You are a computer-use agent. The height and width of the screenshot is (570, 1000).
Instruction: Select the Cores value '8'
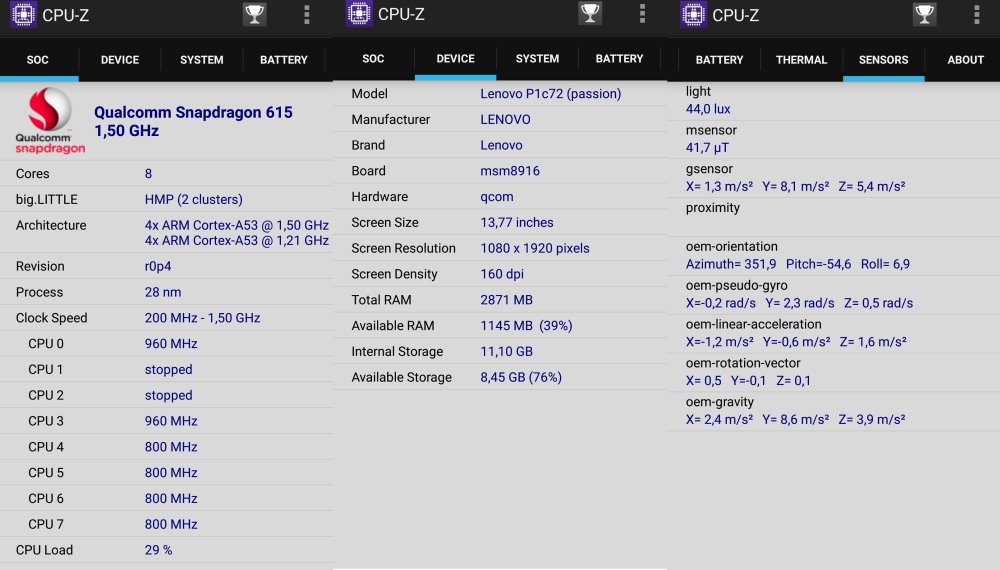click(148, 173)
